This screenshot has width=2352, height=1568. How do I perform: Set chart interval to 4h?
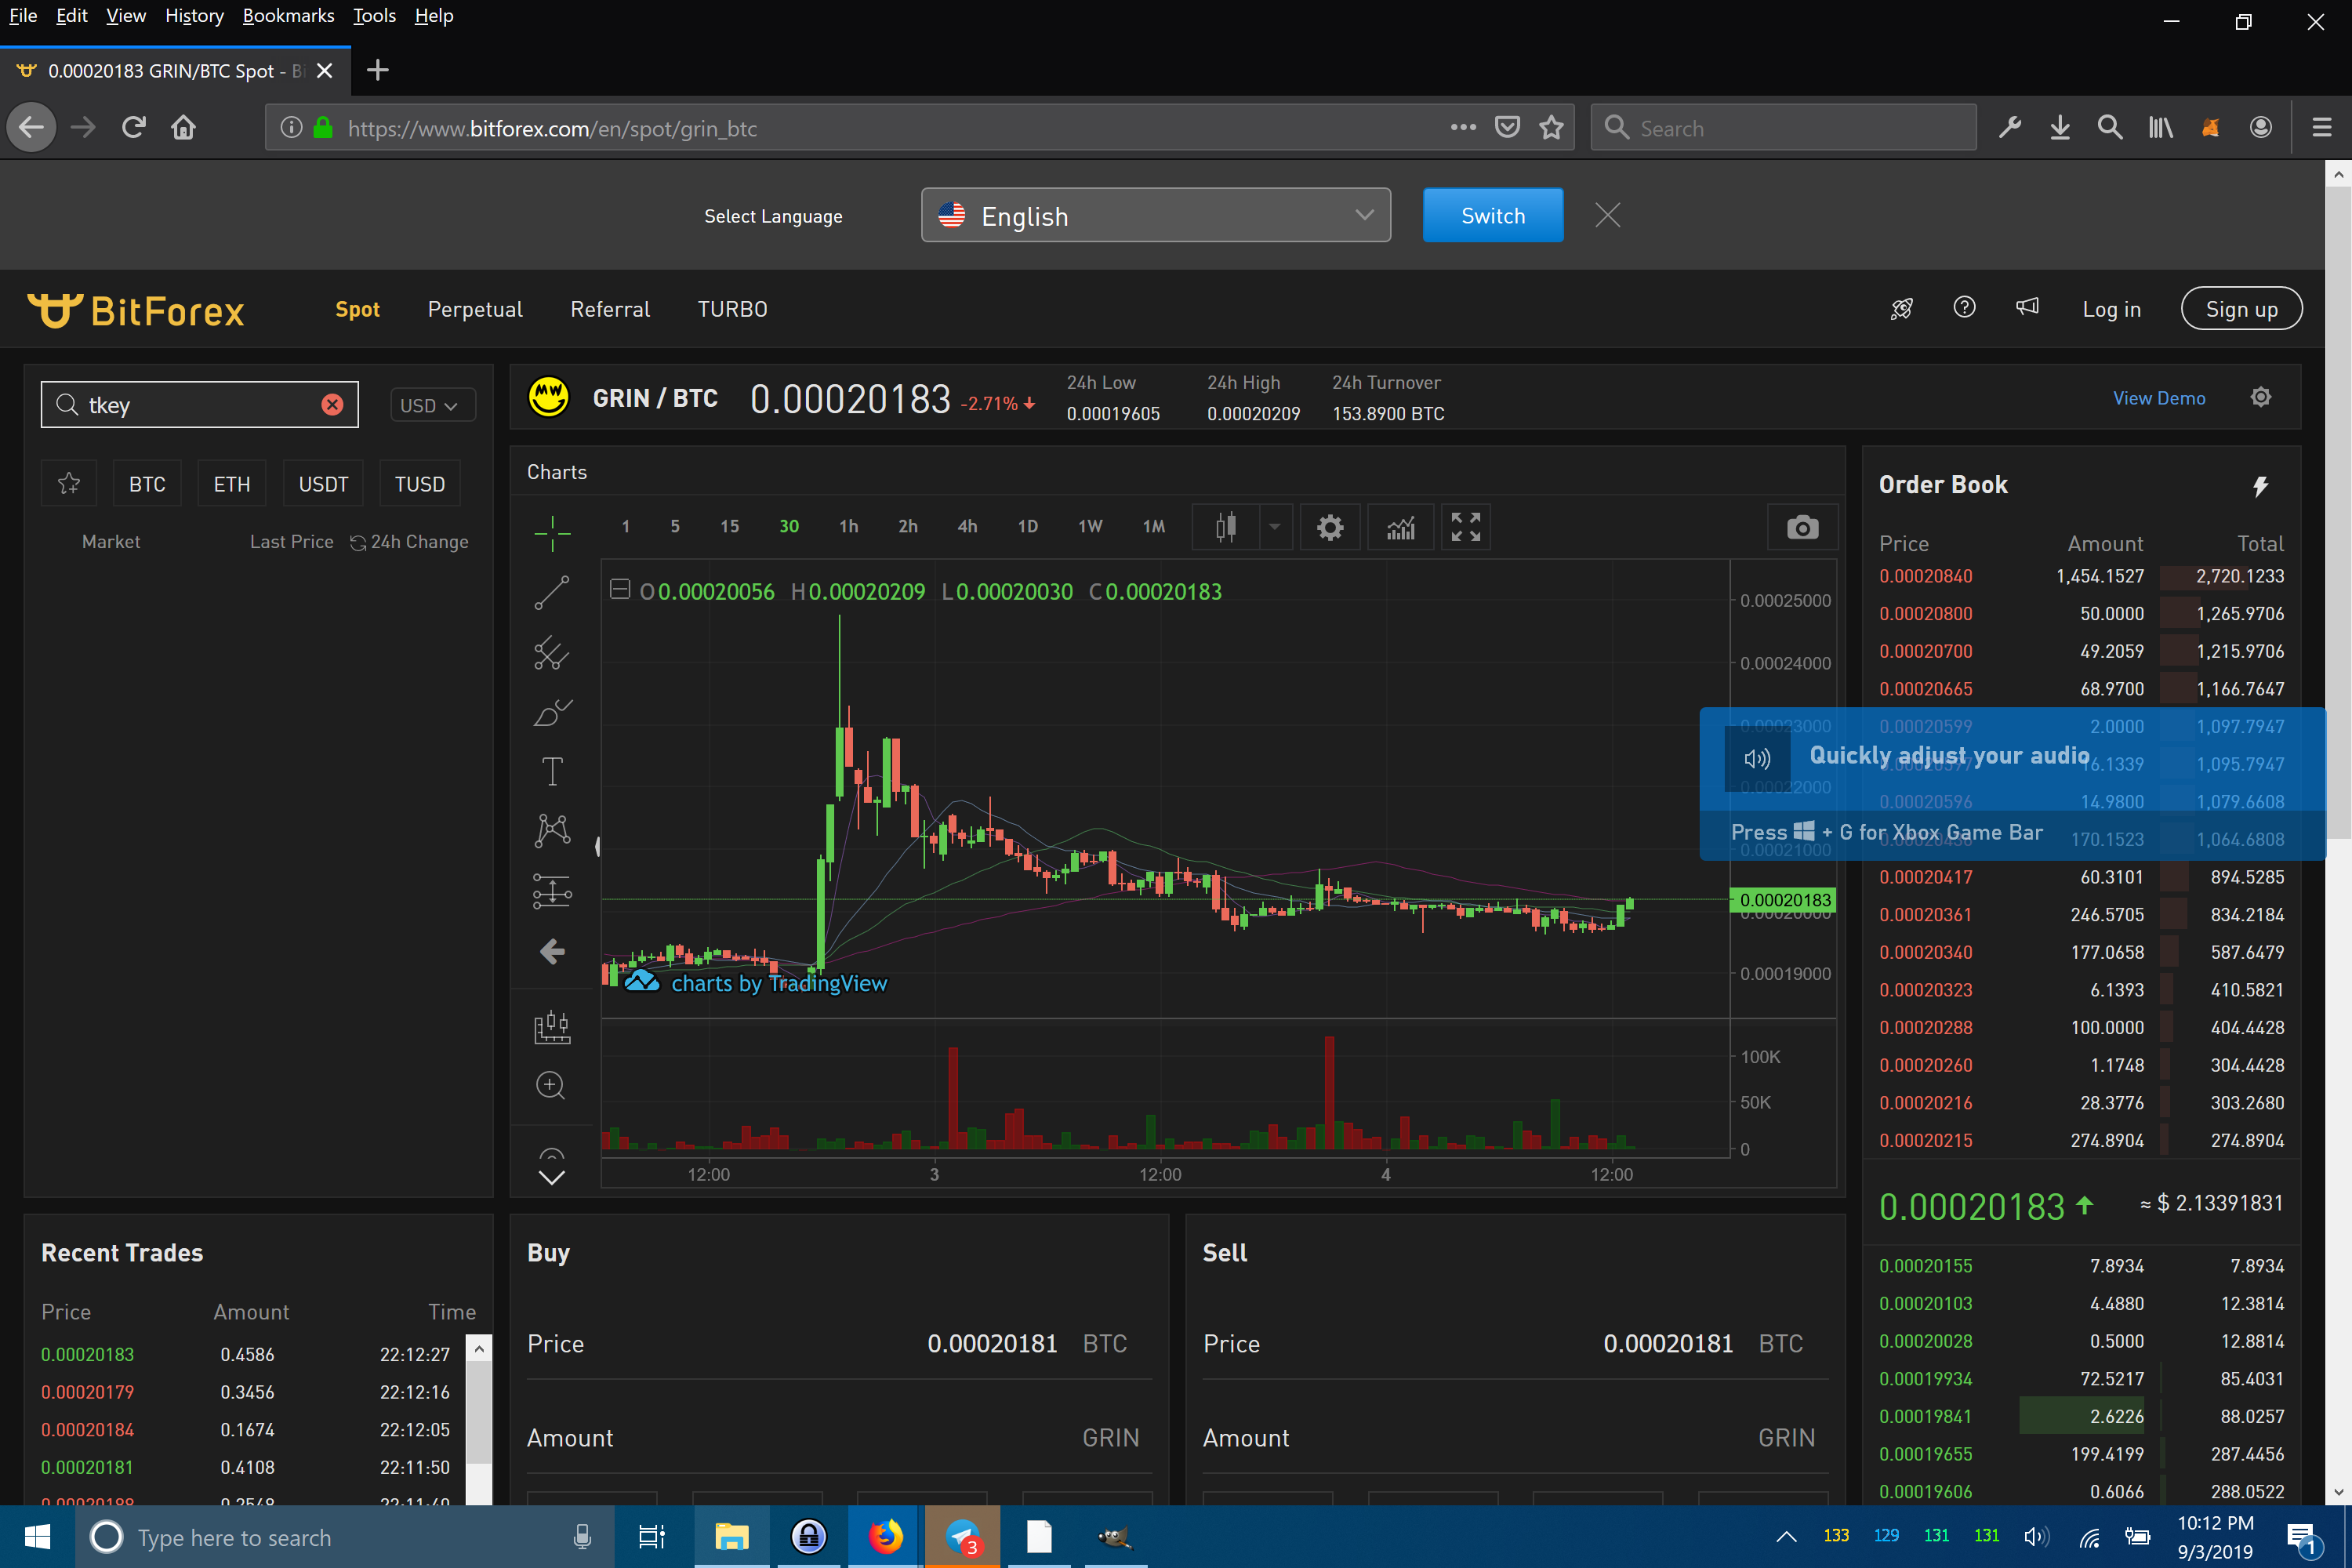pyautogui.click(x=967, y=527)
